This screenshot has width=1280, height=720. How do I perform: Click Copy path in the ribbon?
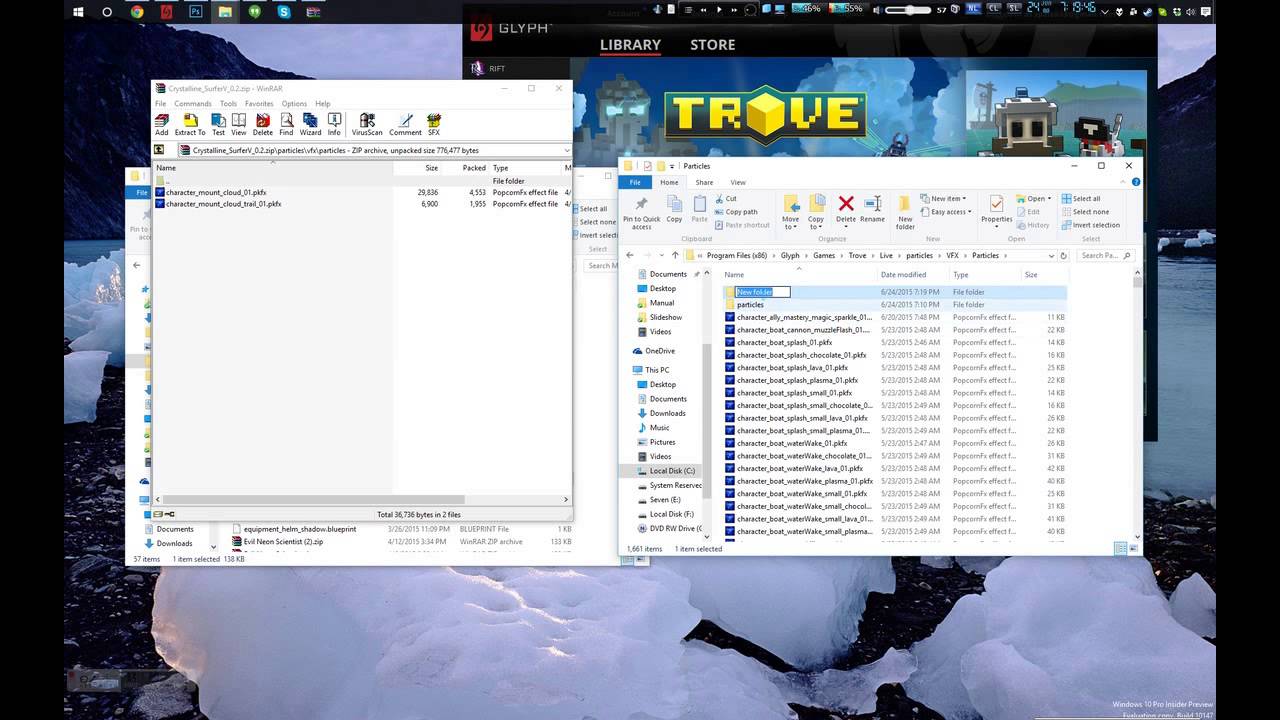point(736,212)
